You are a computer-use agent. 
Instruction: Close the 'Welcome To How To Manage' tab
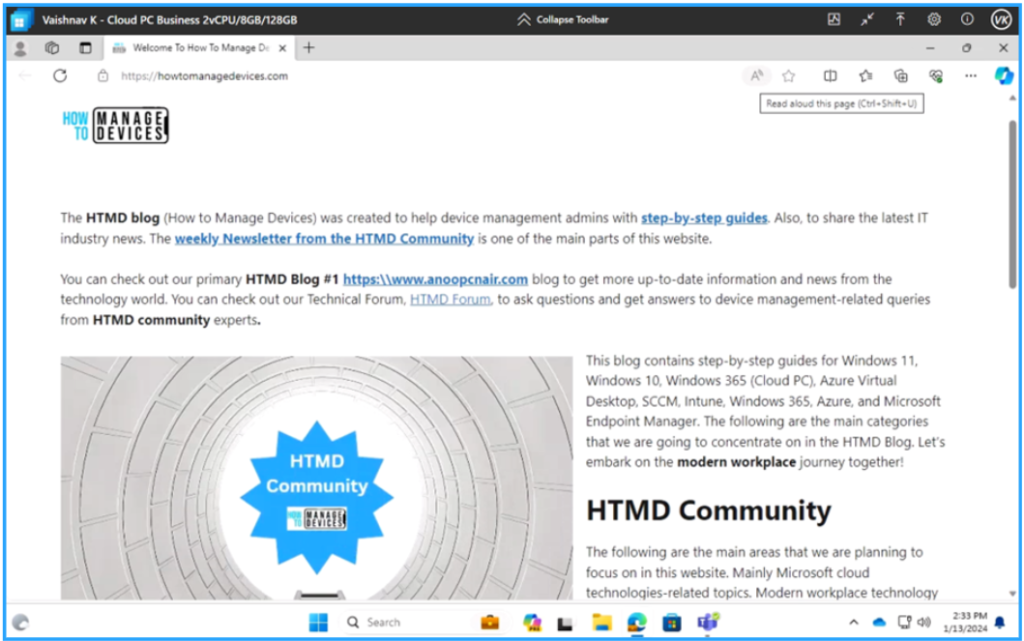pyautogui.click(x=283, y=48)
